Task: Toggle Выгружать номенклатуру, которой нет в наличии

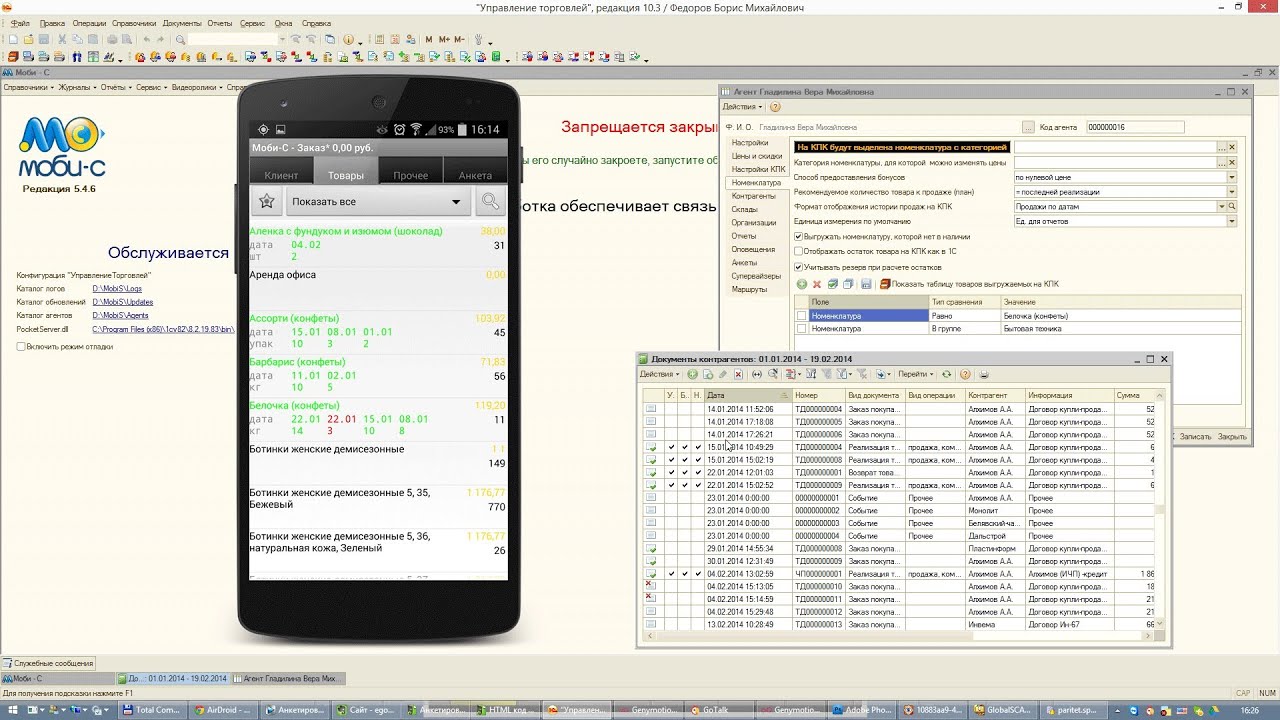Action: pos(798,237)
